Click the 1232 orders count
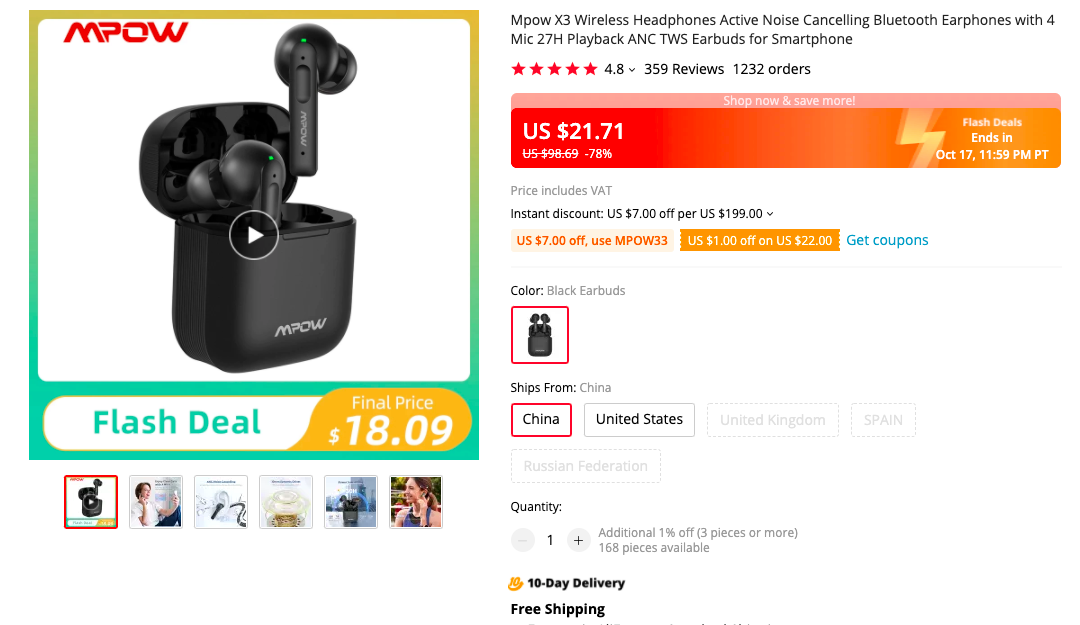The image size is (1080, 625). (771, 69)
